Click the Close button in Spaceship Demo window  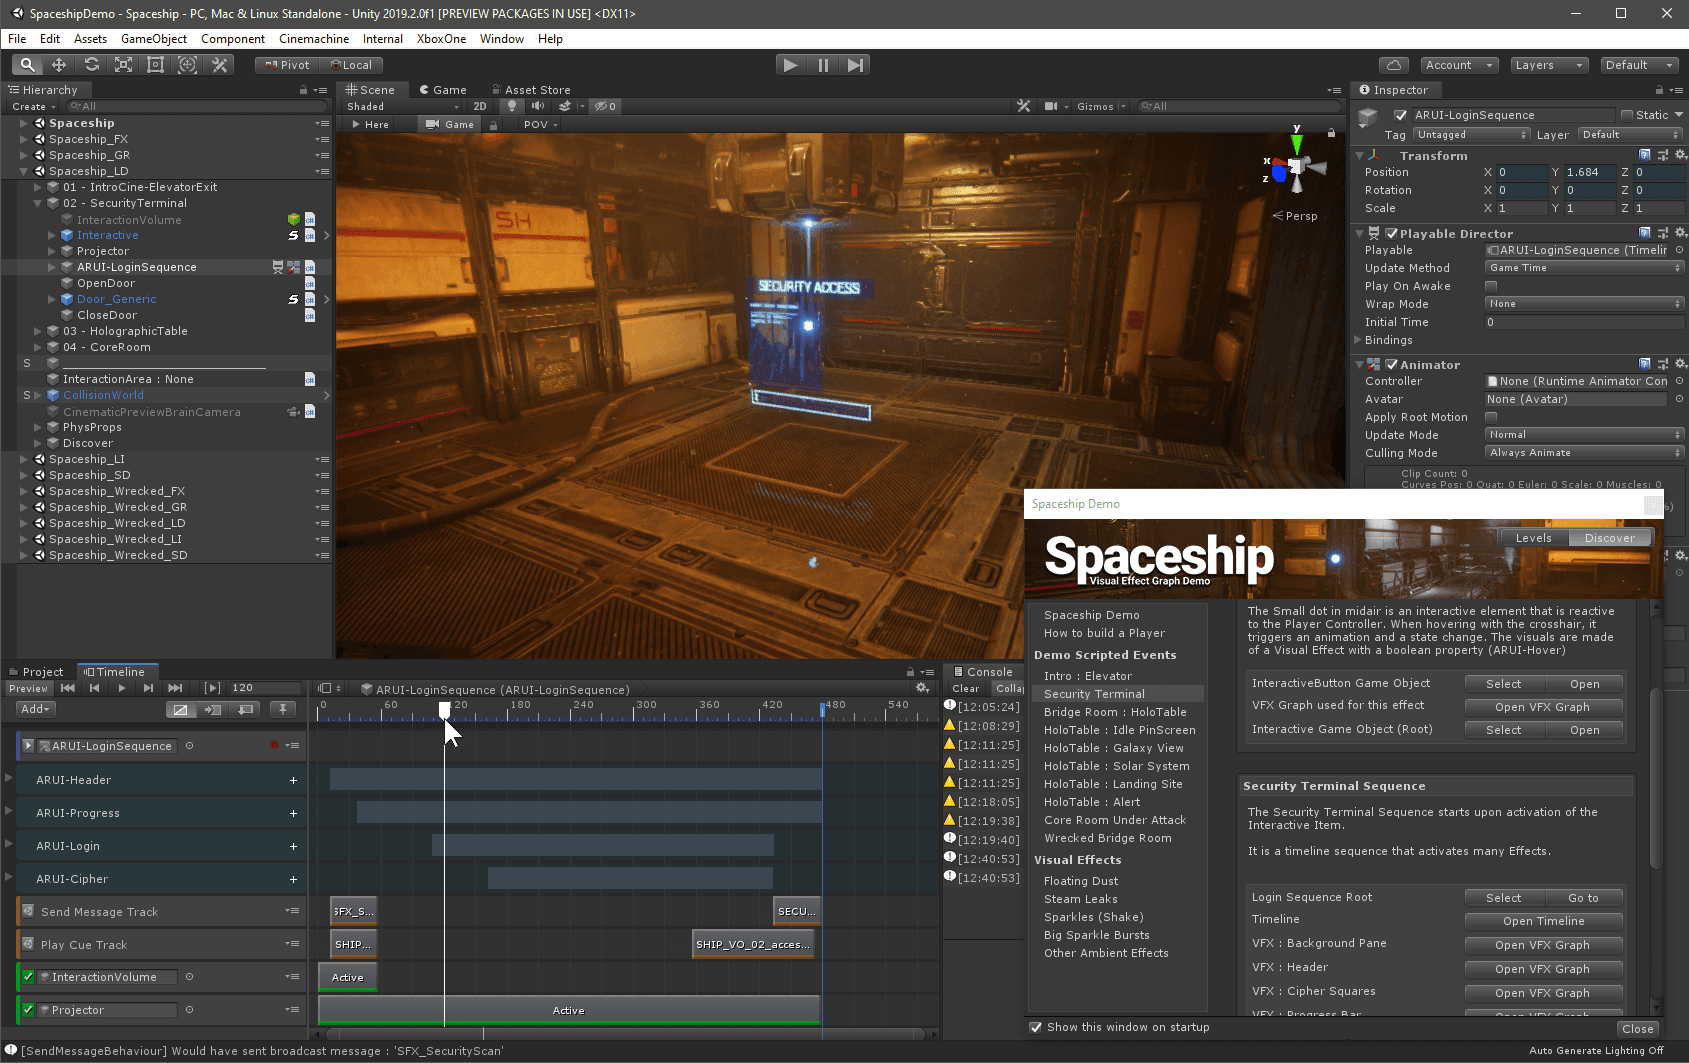[x=1638, y=1028]
